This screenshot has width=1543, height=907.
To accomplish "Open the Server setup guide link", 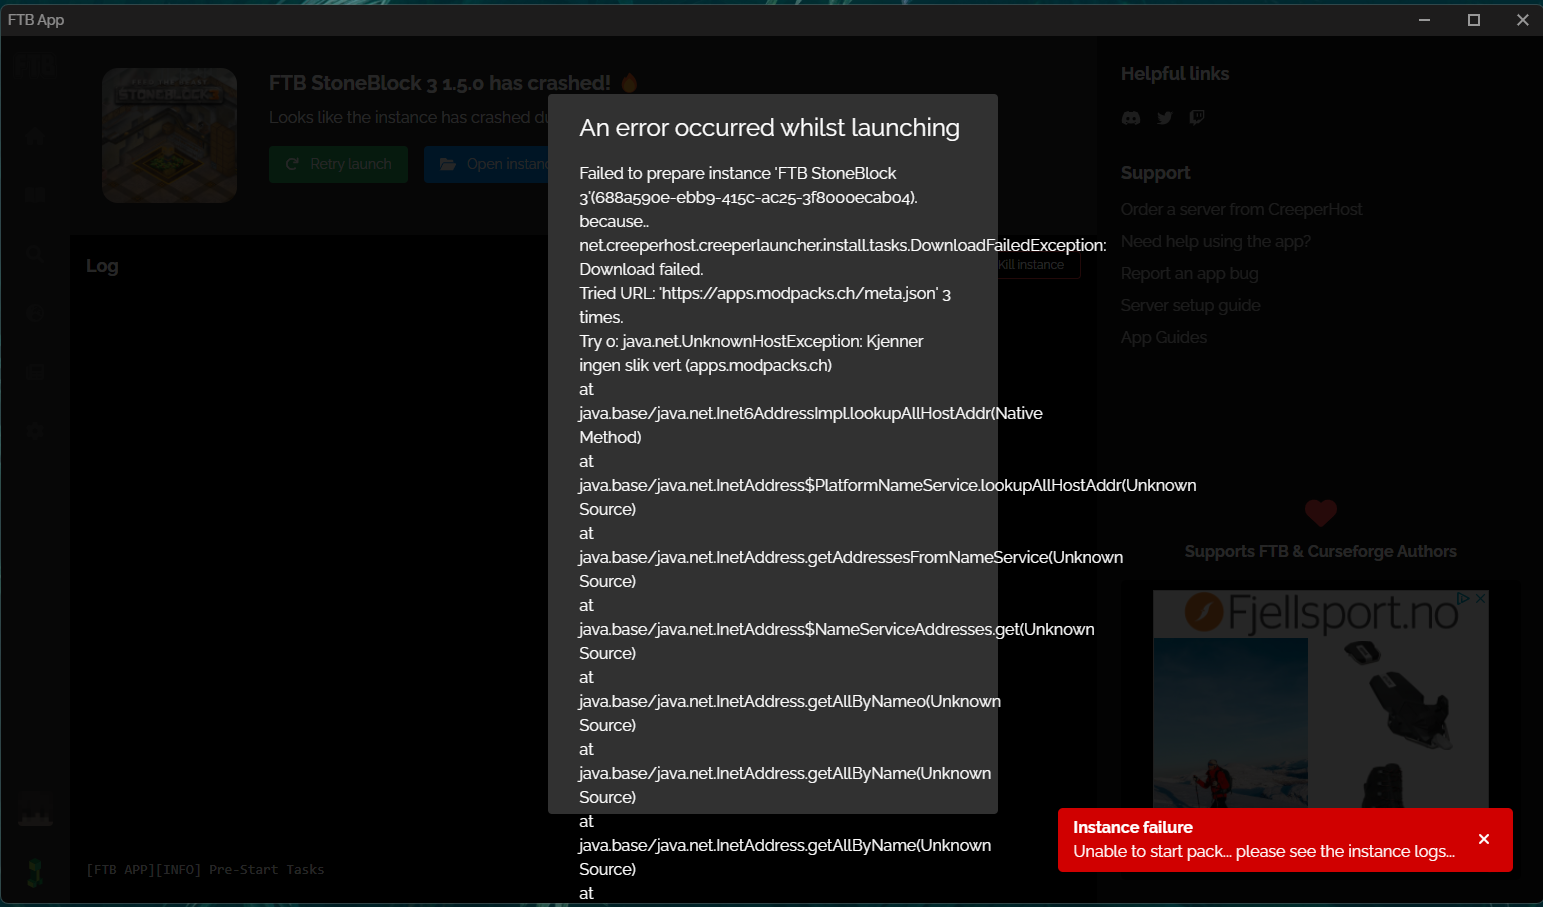I will 1190,305.
